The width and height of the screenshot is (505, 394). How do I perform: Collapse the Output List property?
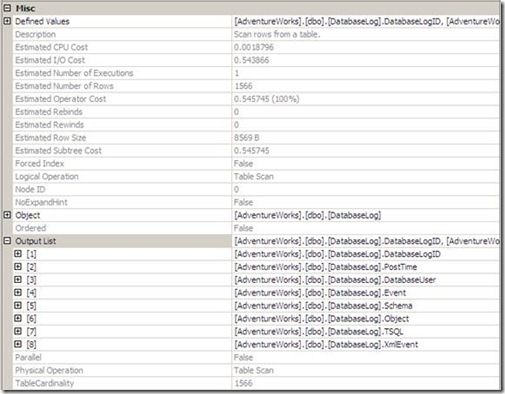pyautogui.click(x=7, y=241)
